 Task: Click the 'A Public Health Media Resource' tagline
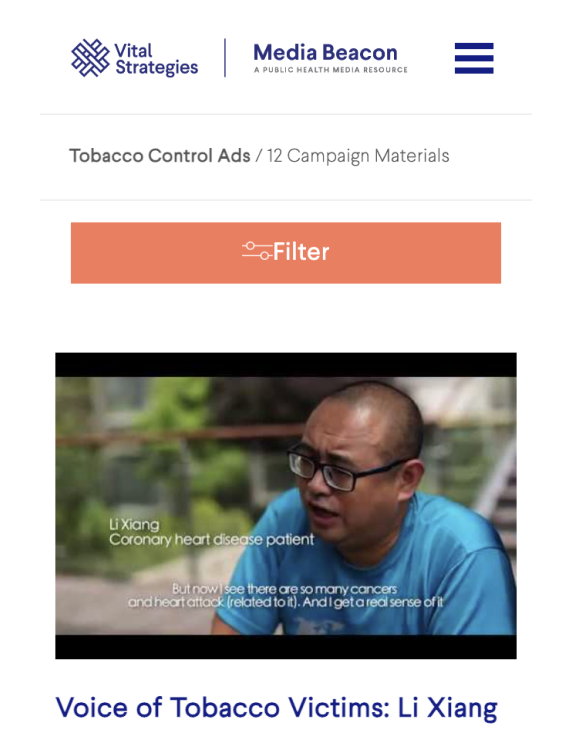click(331, 70)
